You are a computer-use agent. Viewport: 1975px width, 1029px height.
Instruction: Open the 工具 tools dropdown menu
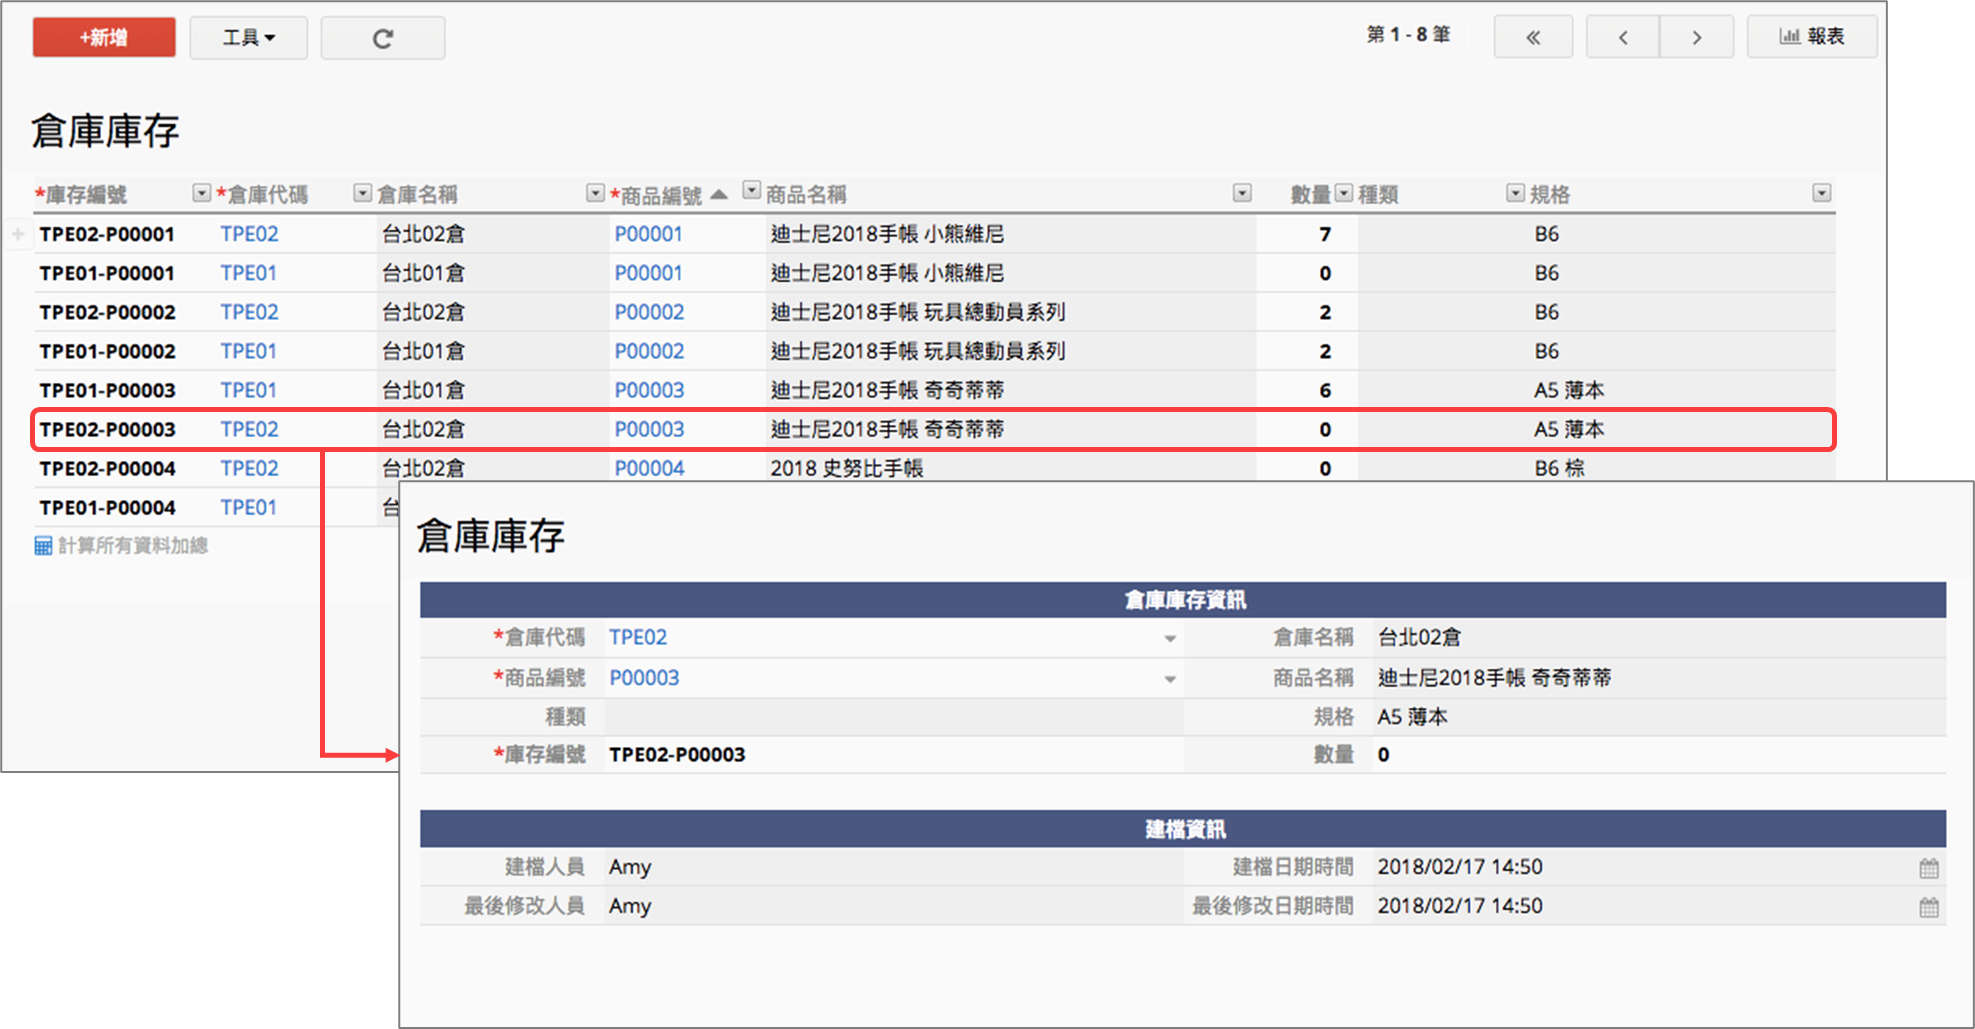[248, 38]
